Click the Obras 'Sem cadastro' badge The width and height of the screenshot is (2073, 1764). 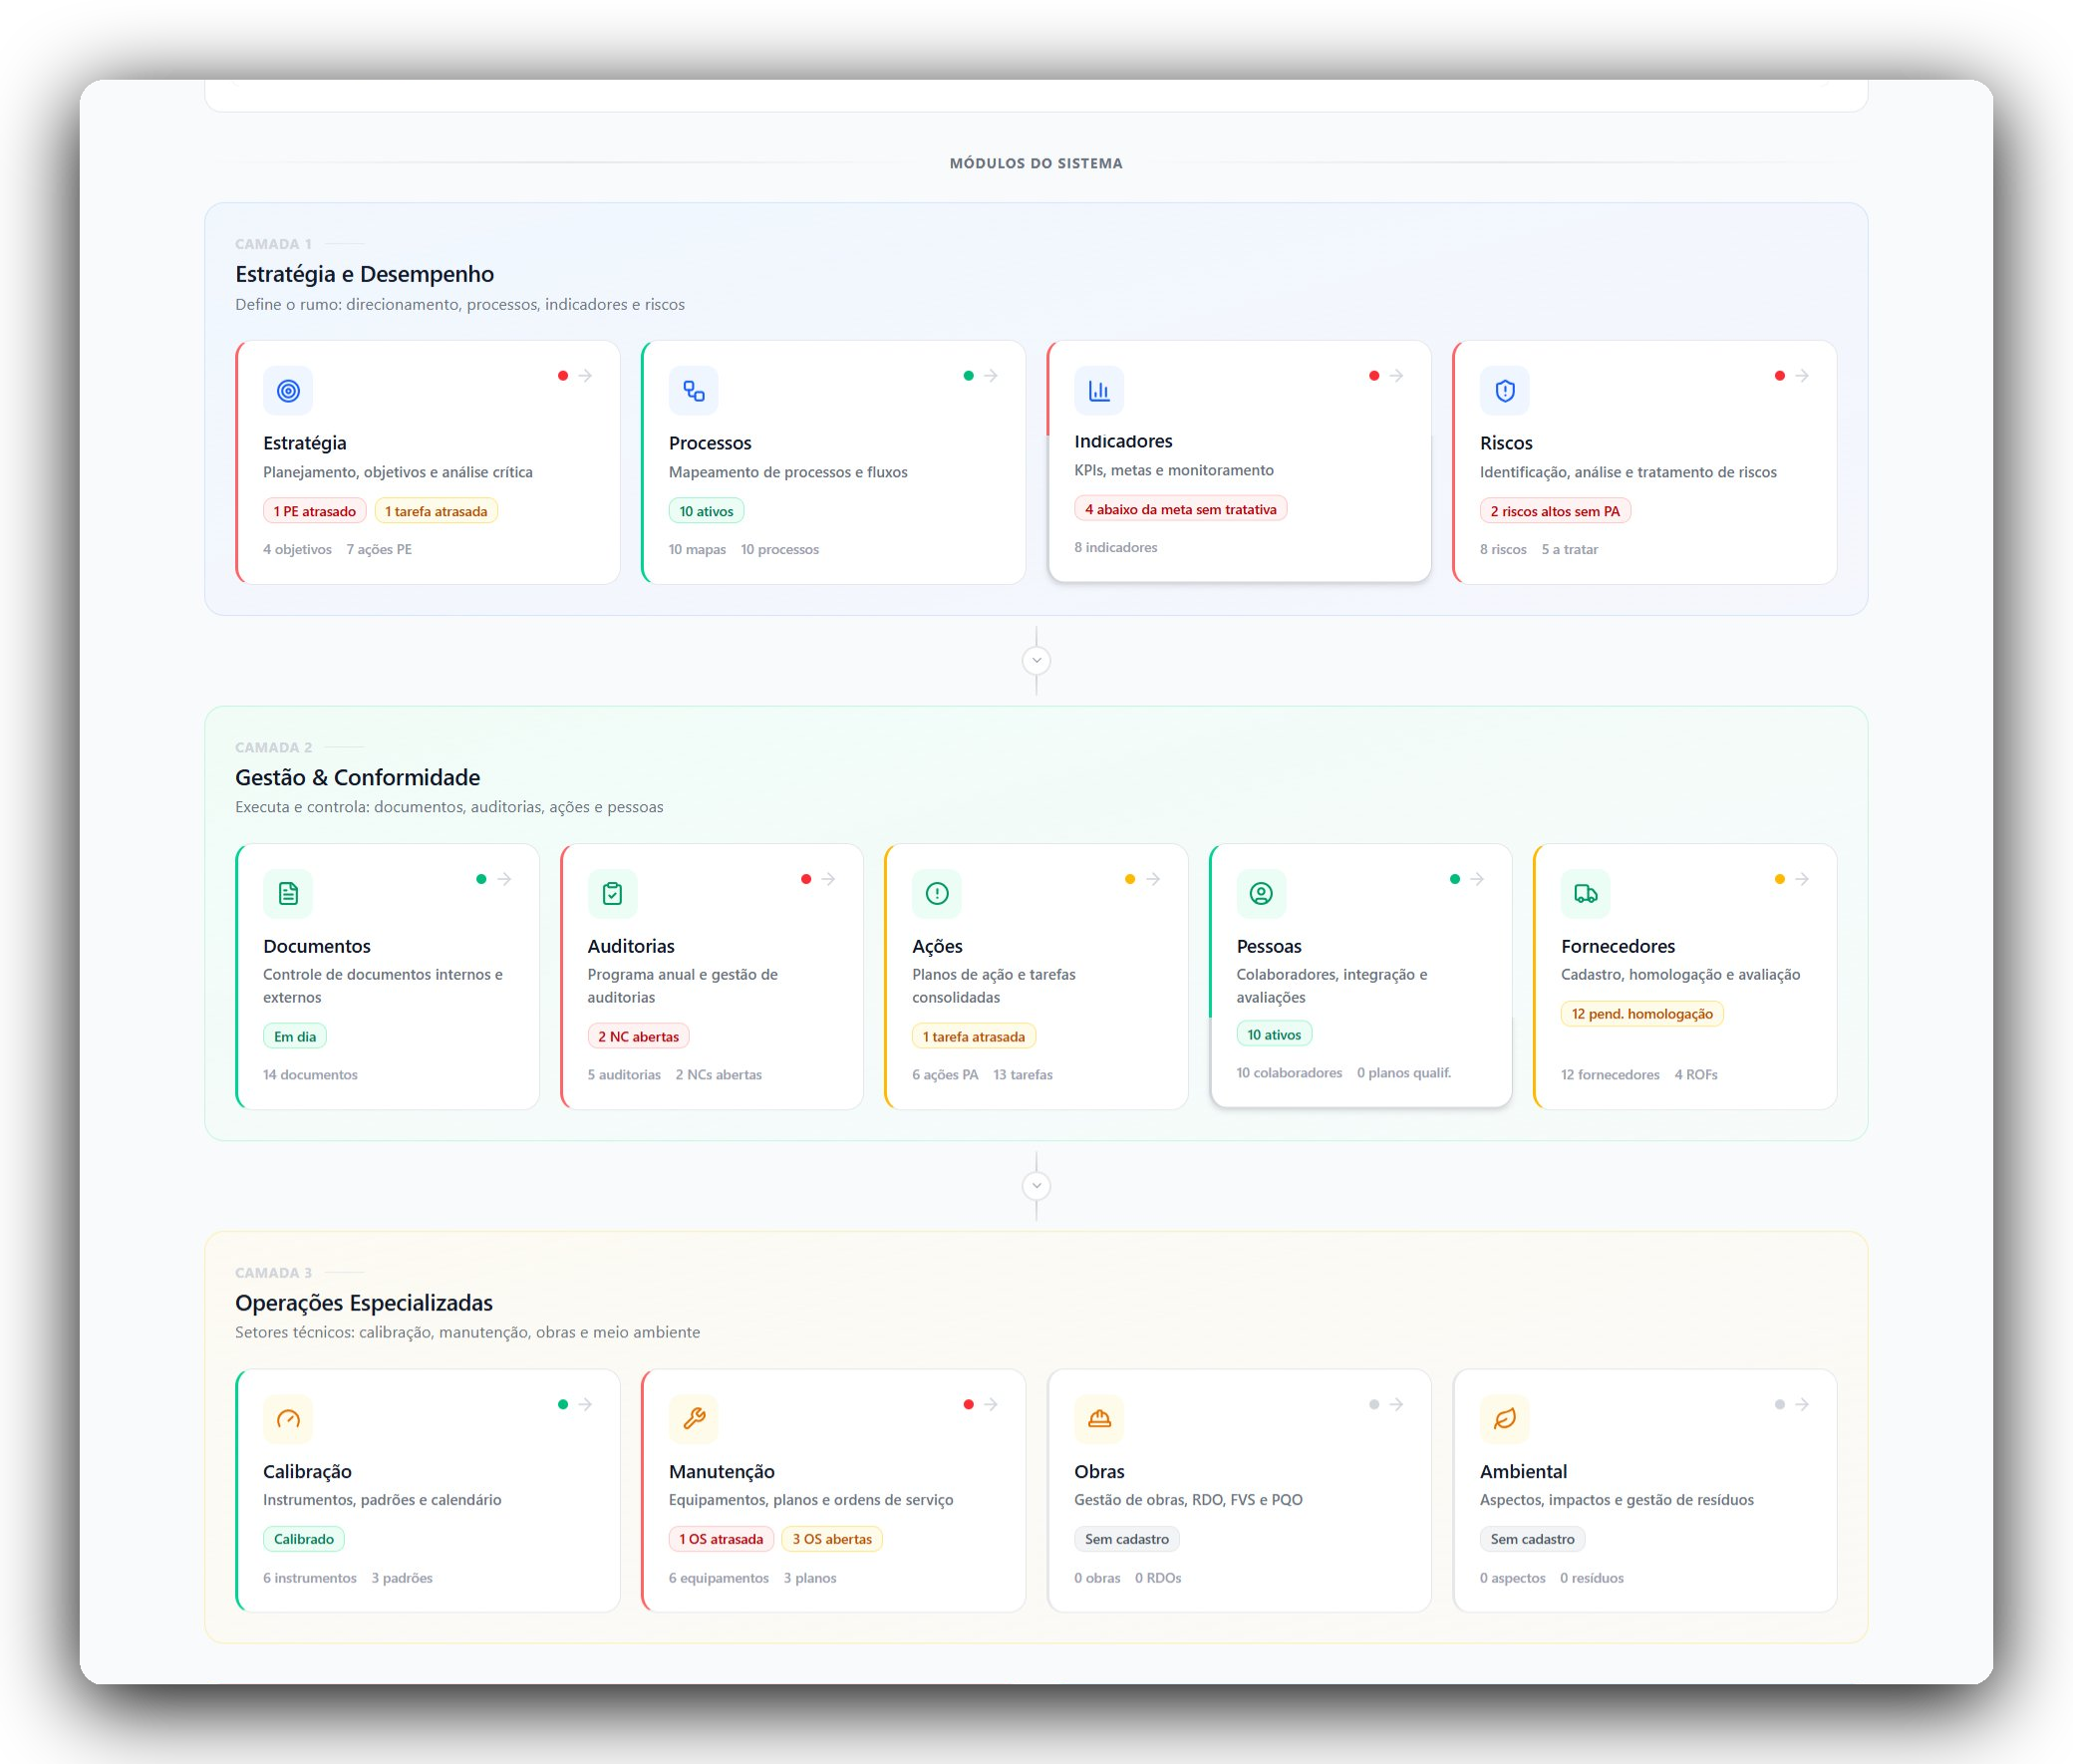pos(1127,1539)
